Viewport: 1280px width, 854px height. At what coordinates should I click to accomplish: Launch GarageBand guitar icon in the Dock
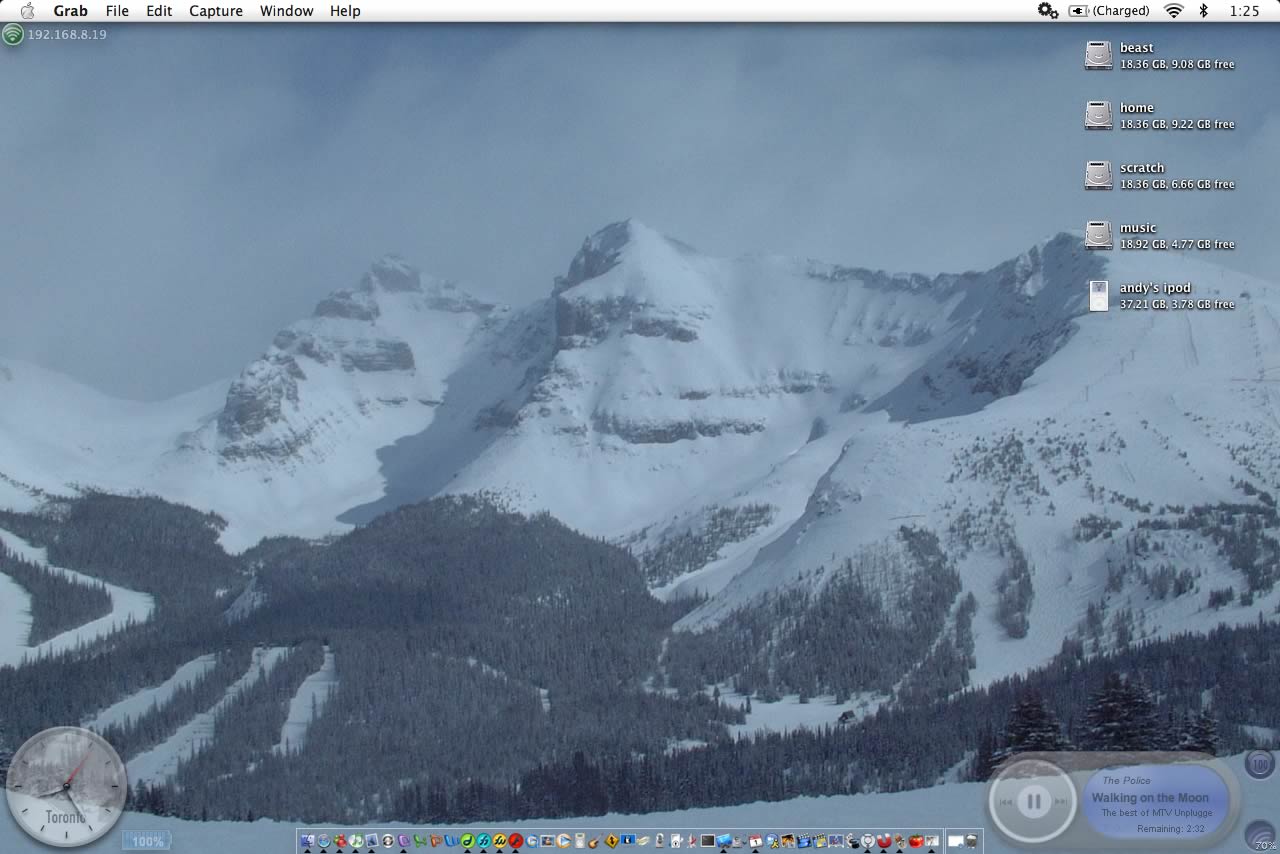[595, 841]
